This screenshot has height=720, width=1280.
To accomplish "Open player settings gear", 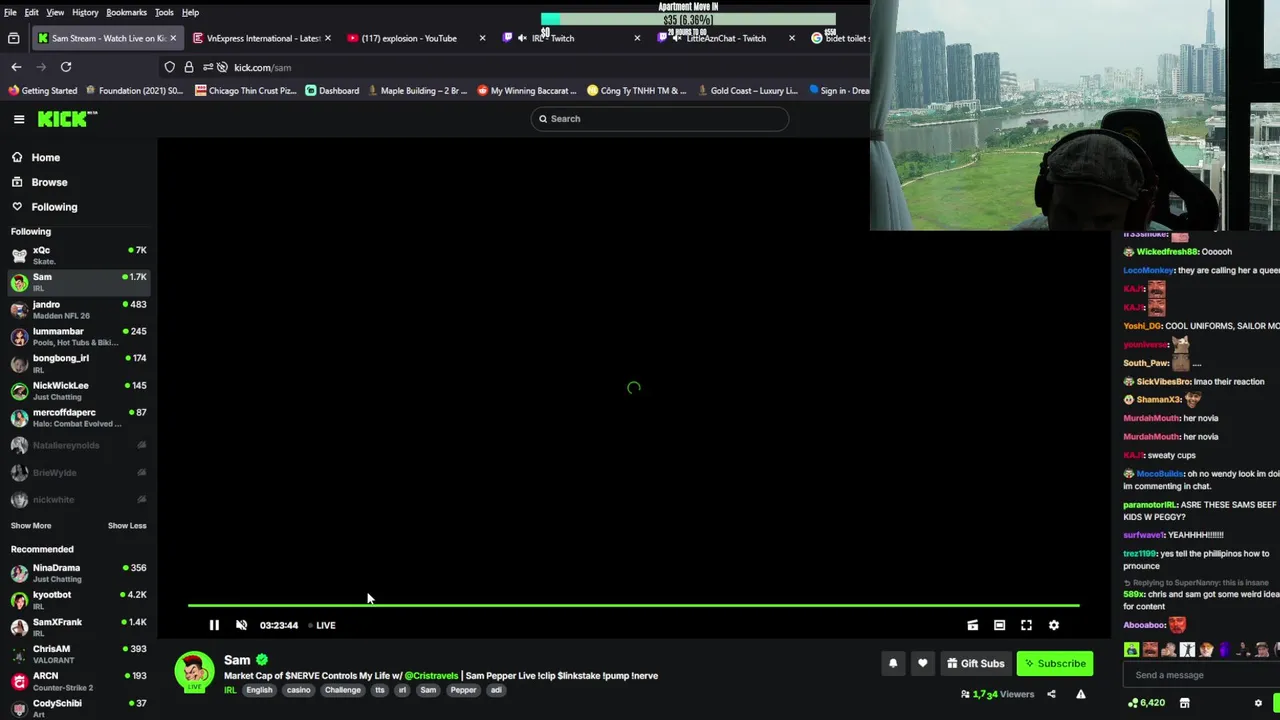I will click(1053, 625).
